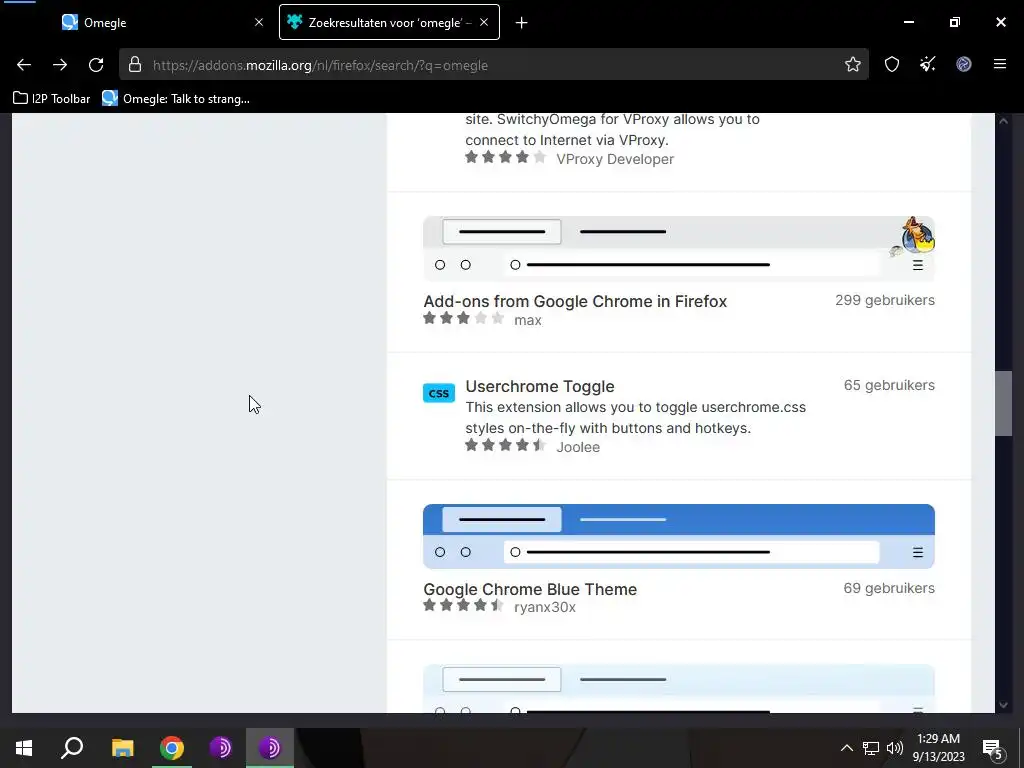Click 299 gebruikers text

884,300
